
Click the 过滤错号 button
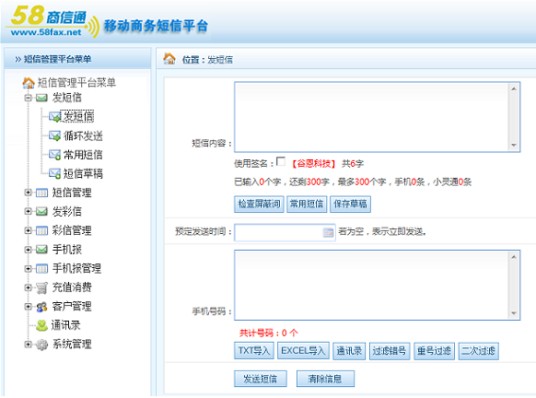click(x=389, y=351)
